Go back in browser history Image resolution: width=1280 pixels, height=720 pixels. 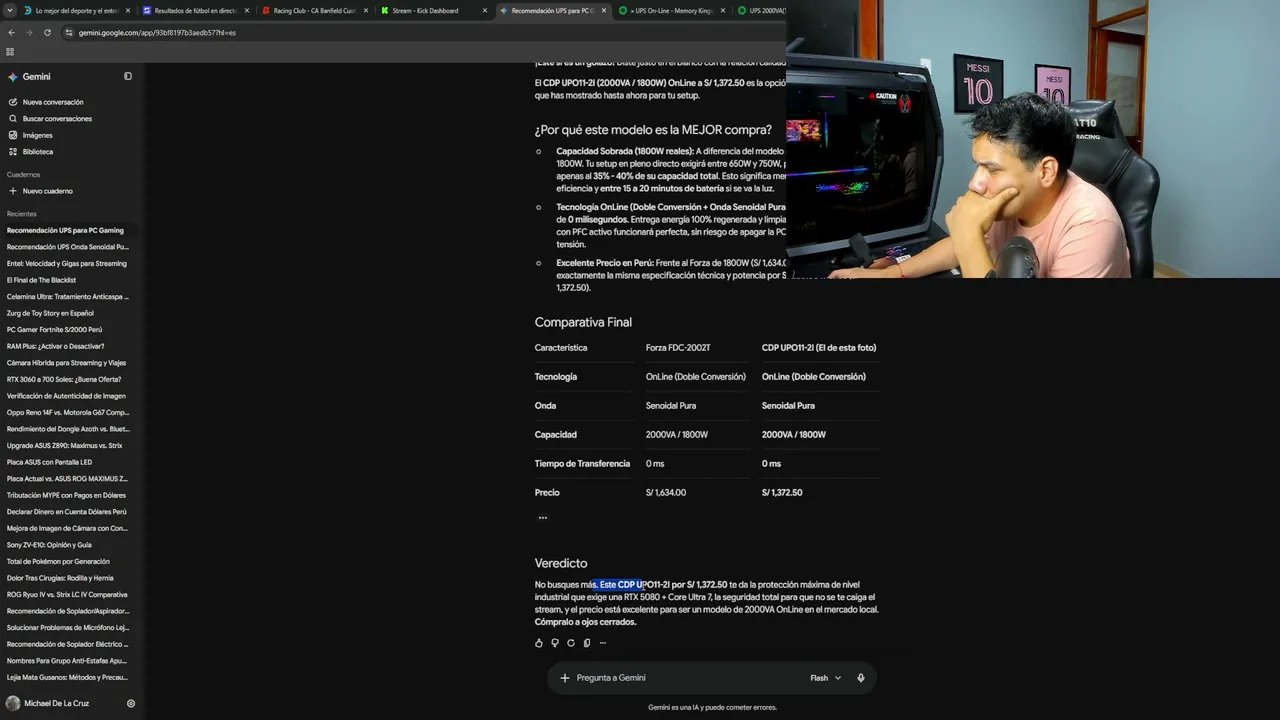11,32
